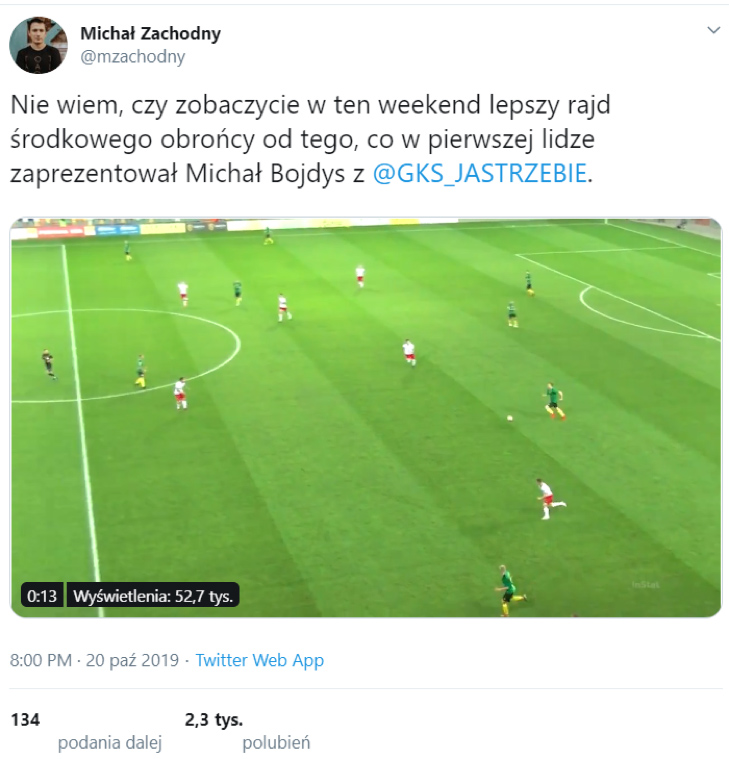Open the polubień list
This screenshot has width=729, height=759.
tap(276, 743)
